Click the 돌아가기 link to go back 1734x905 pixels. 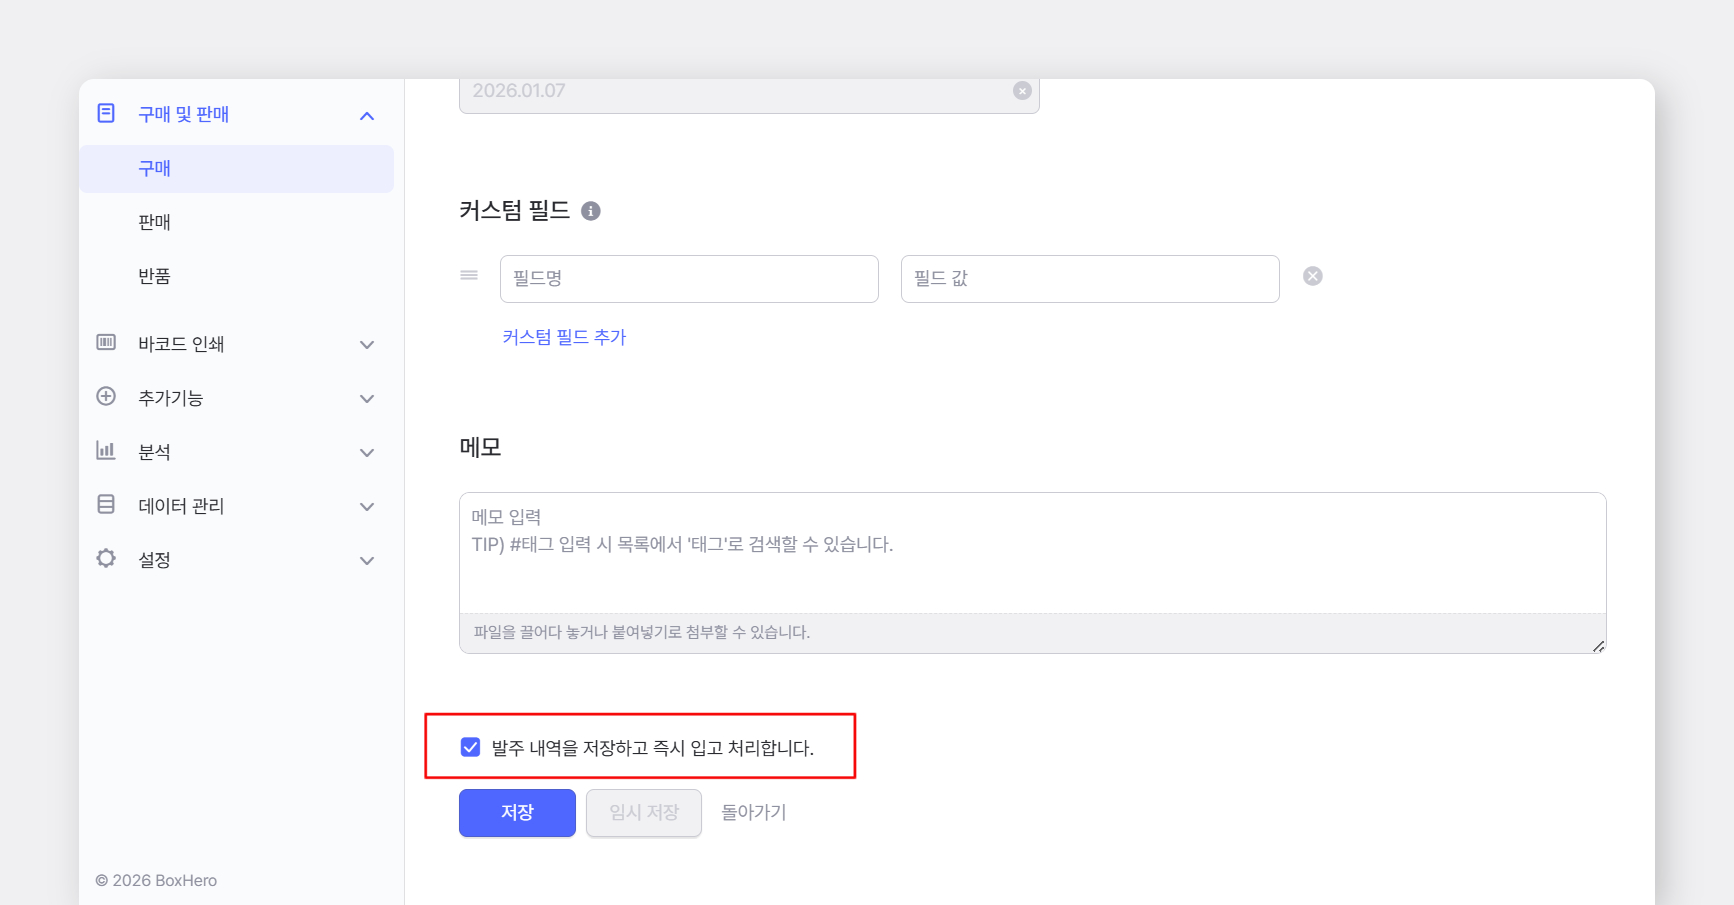tap(754, 813)
